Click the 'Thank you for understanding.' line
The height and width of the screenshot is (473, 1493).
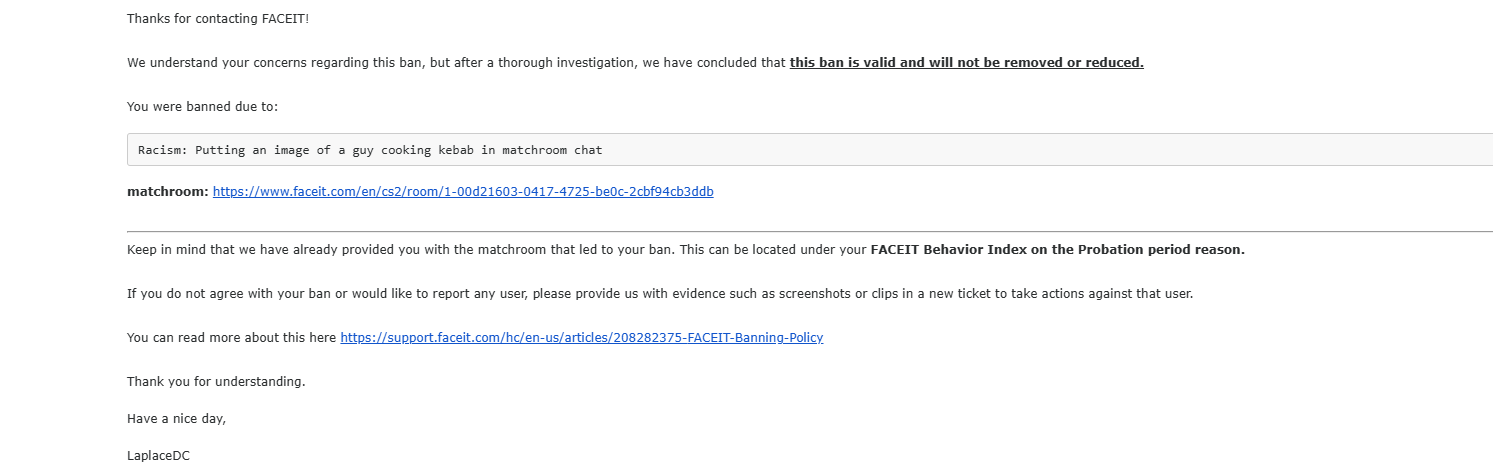(x=216, y=381)
